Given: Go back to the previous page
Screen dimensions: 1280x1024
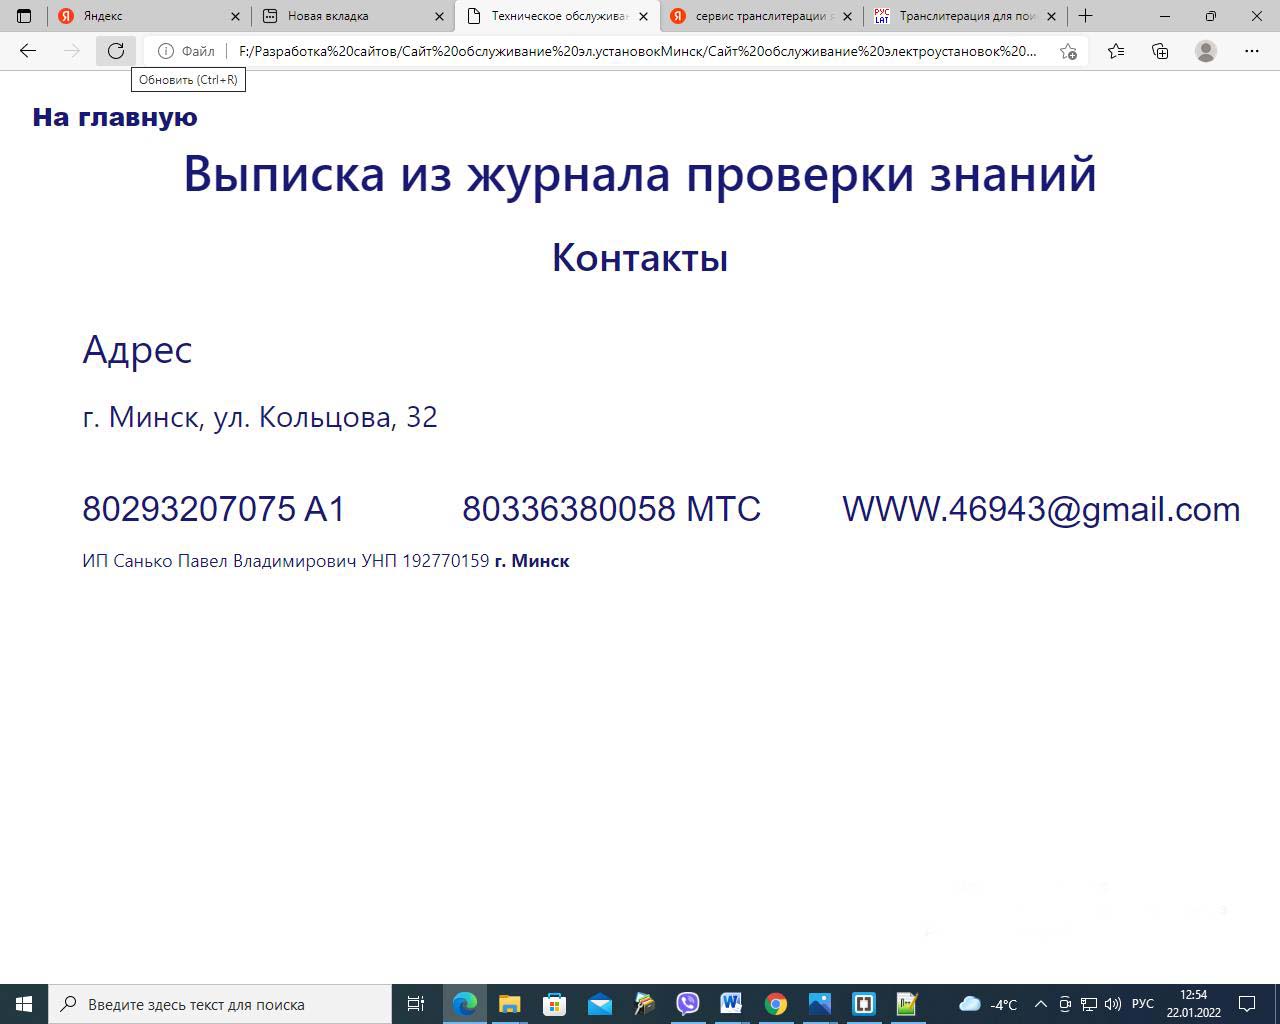Looking at the screenshot, I should point(28,51).
